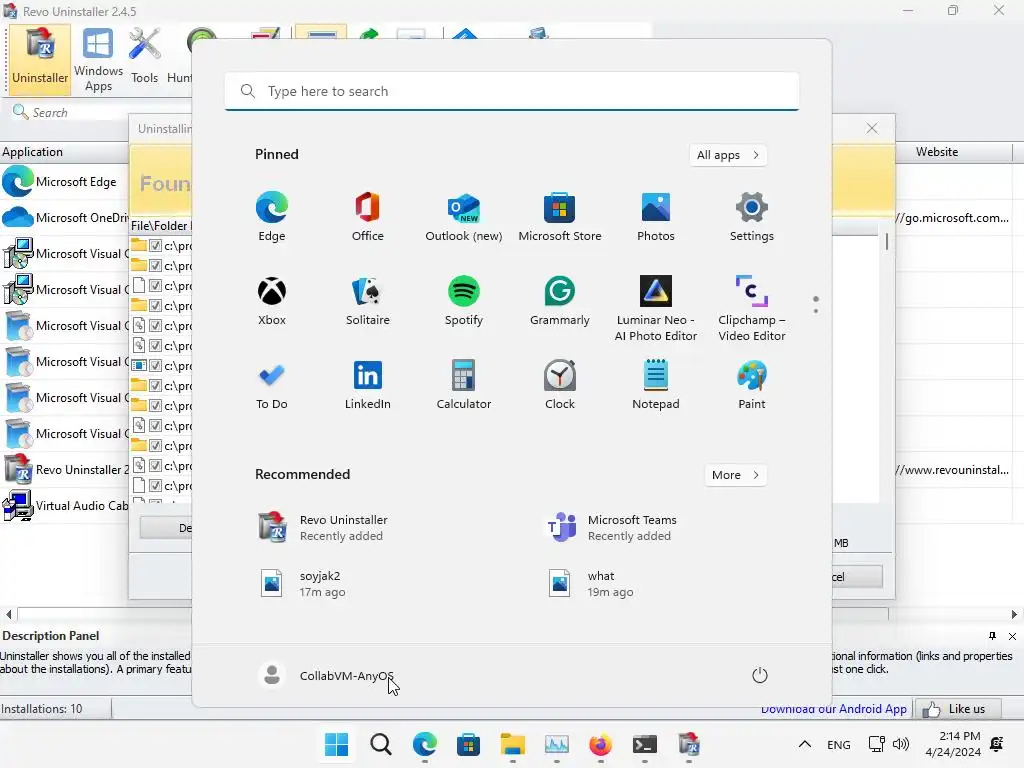
Task: Open the To Do app
Action: [272, 385]
